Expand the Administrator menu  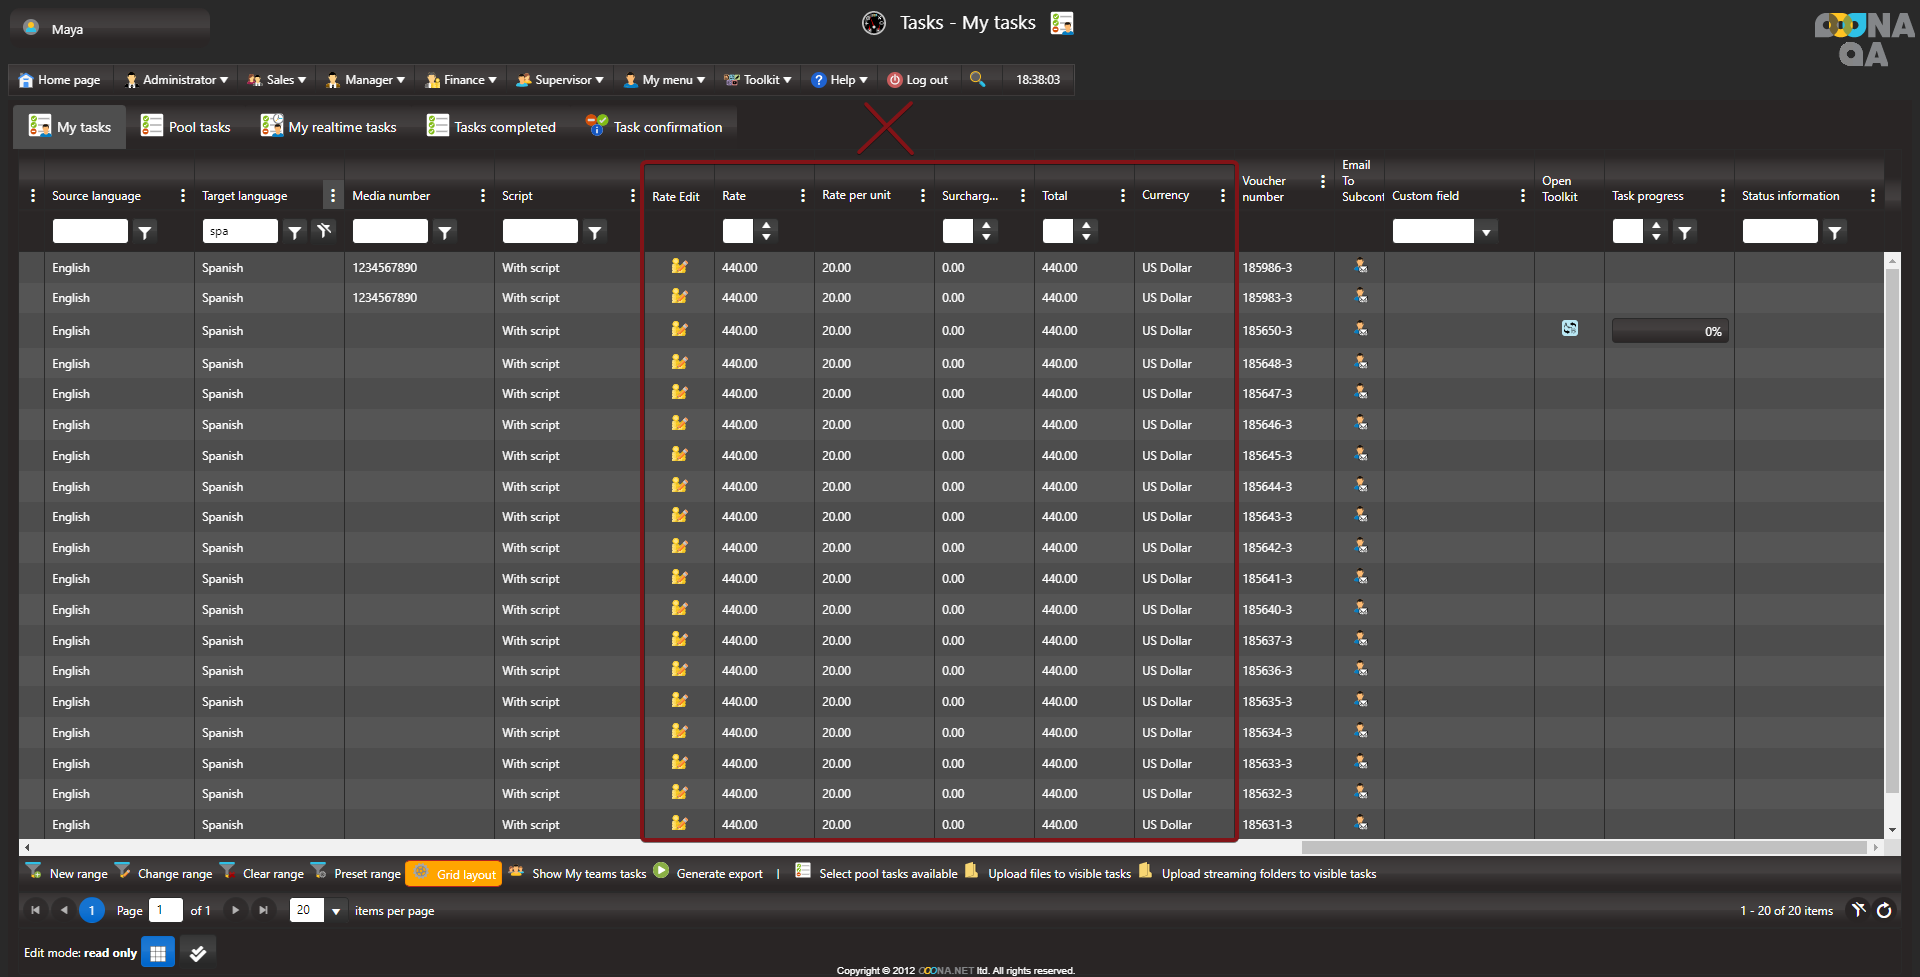click(177, 80)
